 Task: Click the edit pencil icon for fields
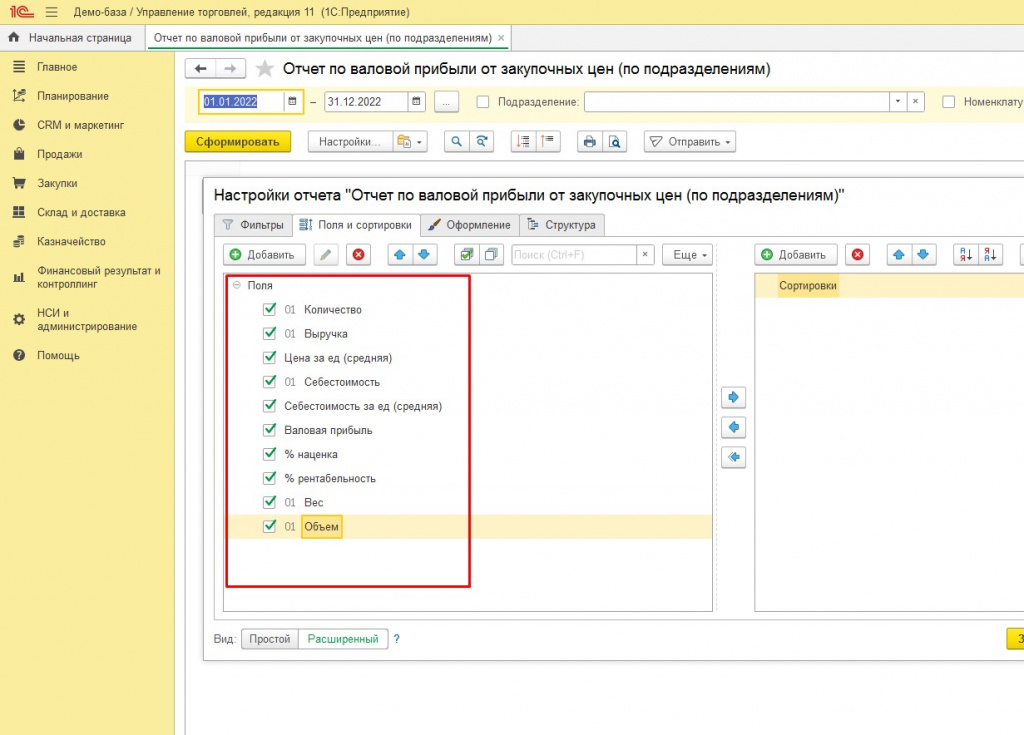coord(326,255)
